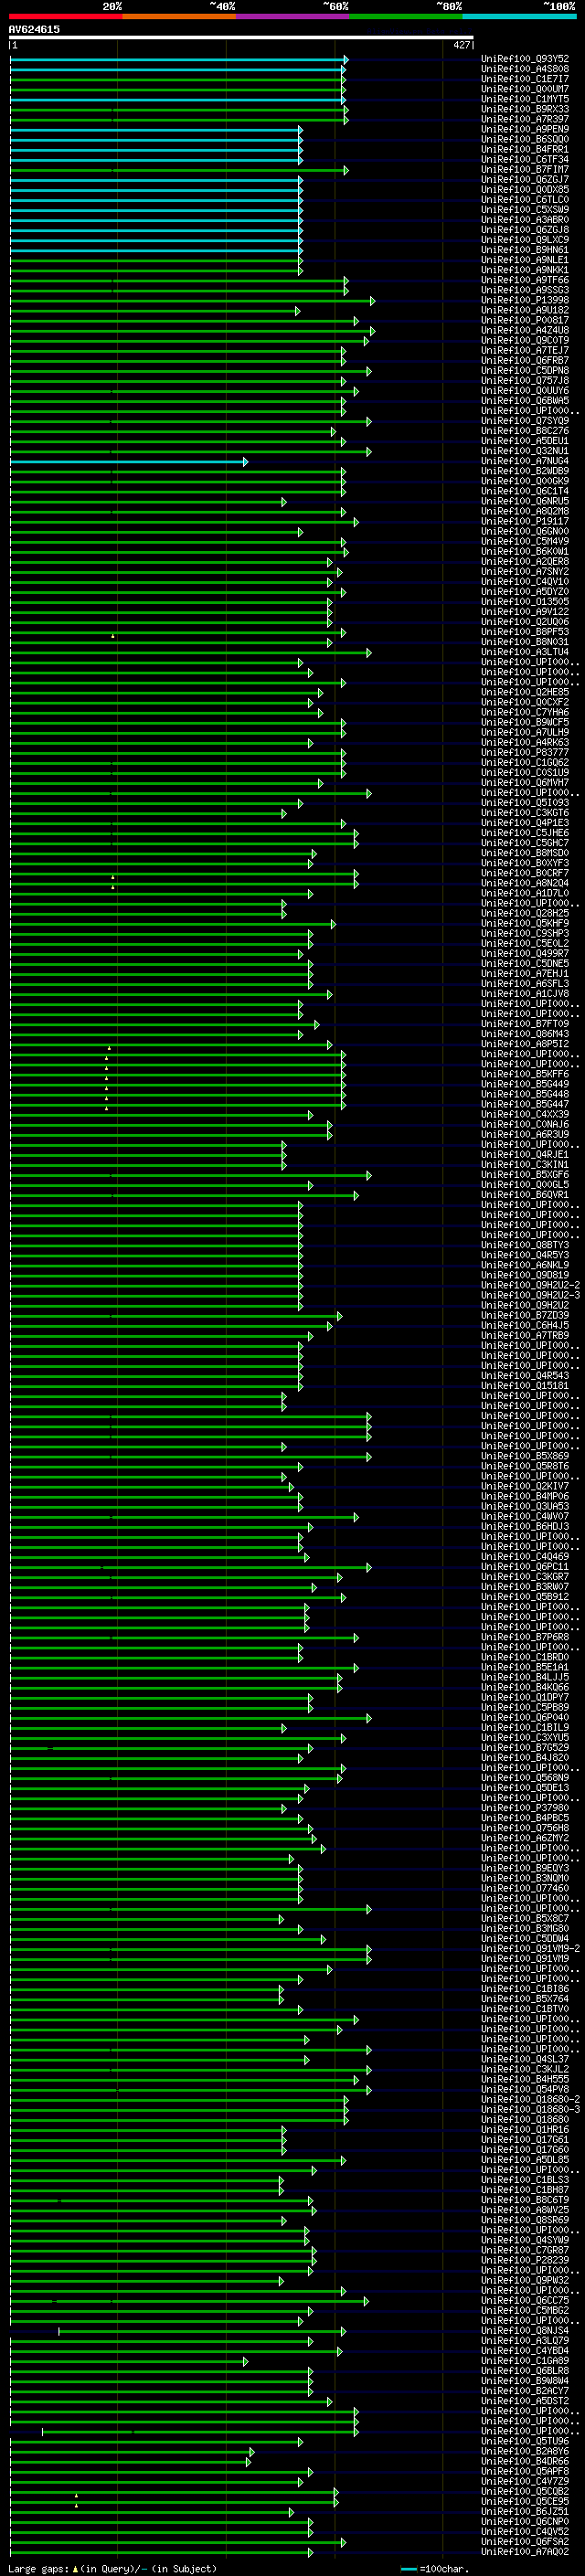Click the red 20% identity legend bar
This screenshot has width=585, height=2576.
pyautogui.click(x=65, y=16)
